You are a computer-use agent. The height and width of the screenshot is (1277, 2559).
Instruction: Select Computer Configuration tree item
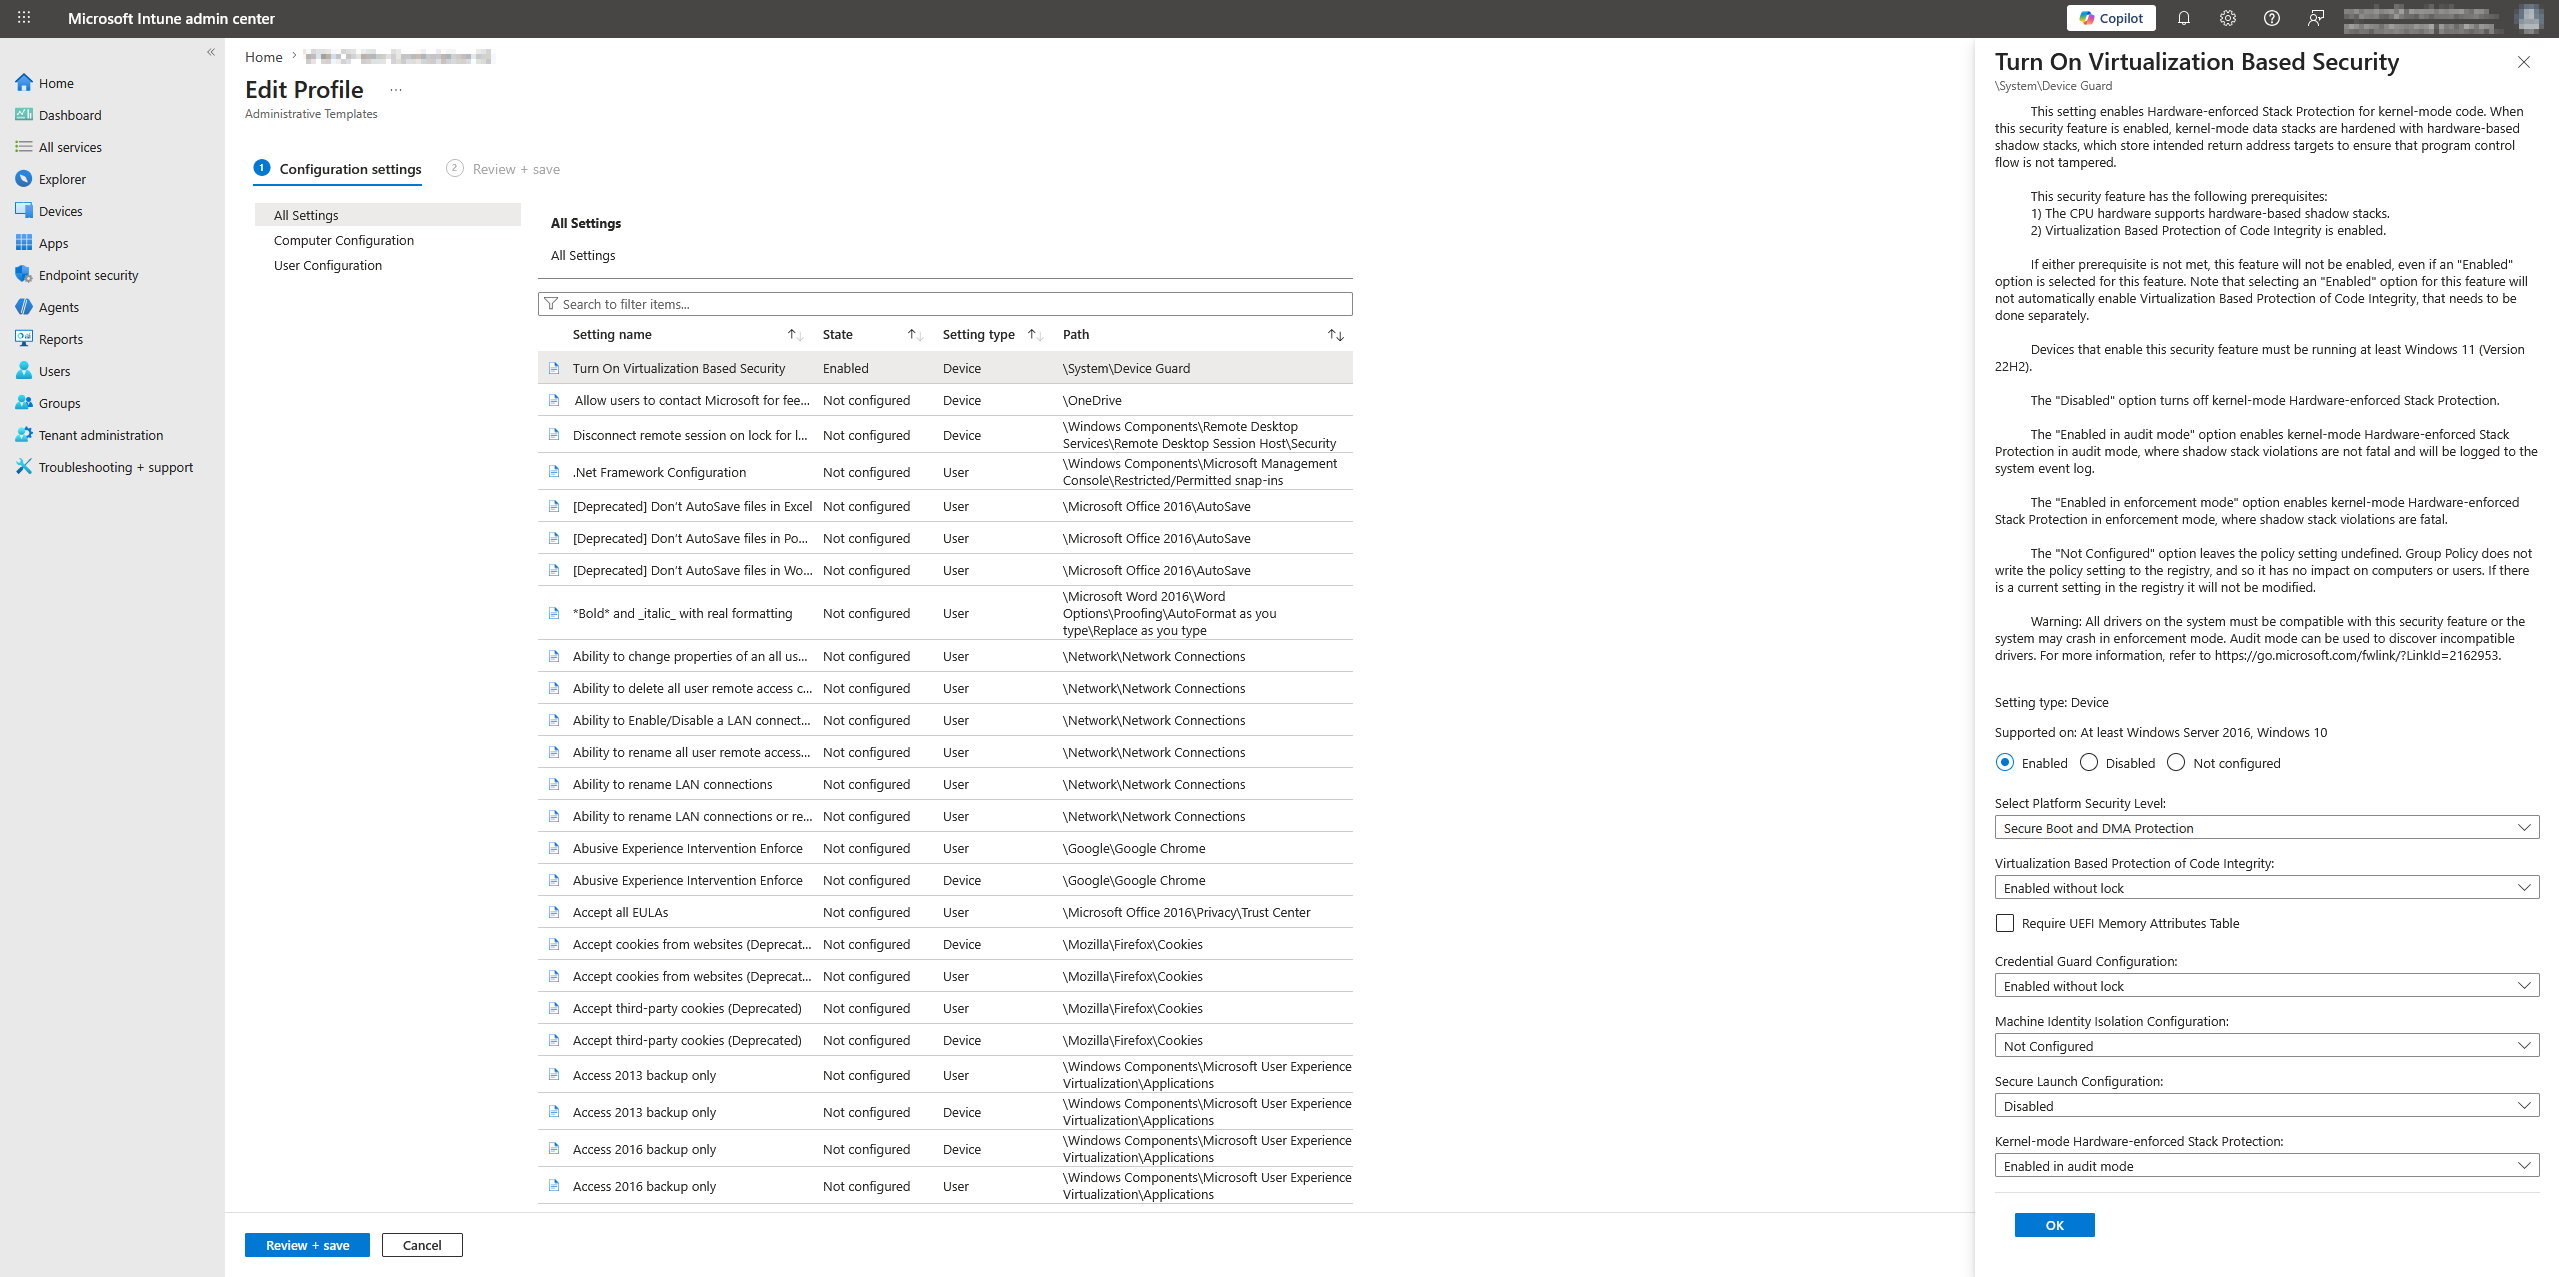point(344,240)
